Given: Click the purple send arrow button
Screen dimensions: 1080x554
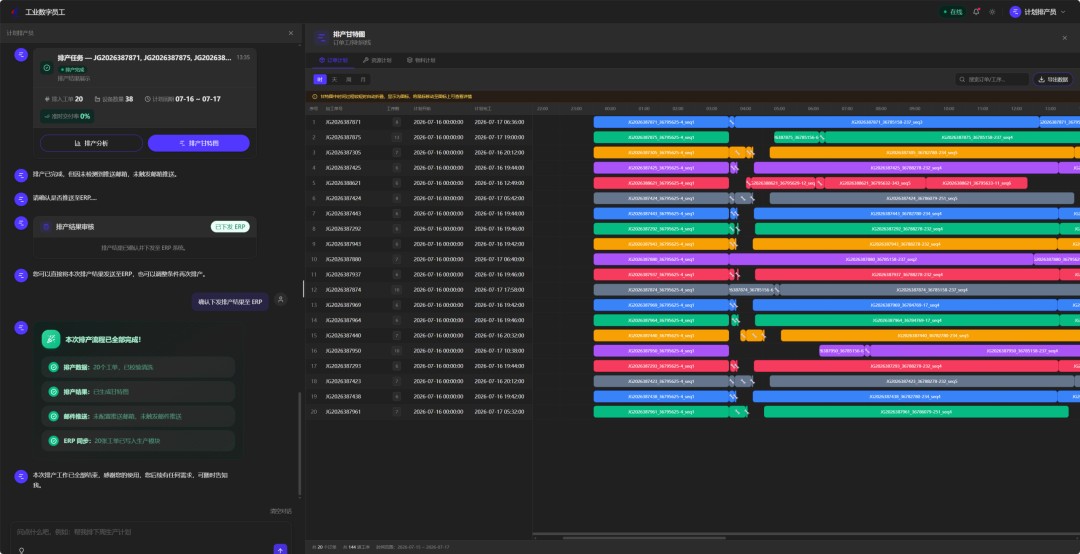Looking at the screenshot, I should (x=280, y=550).
